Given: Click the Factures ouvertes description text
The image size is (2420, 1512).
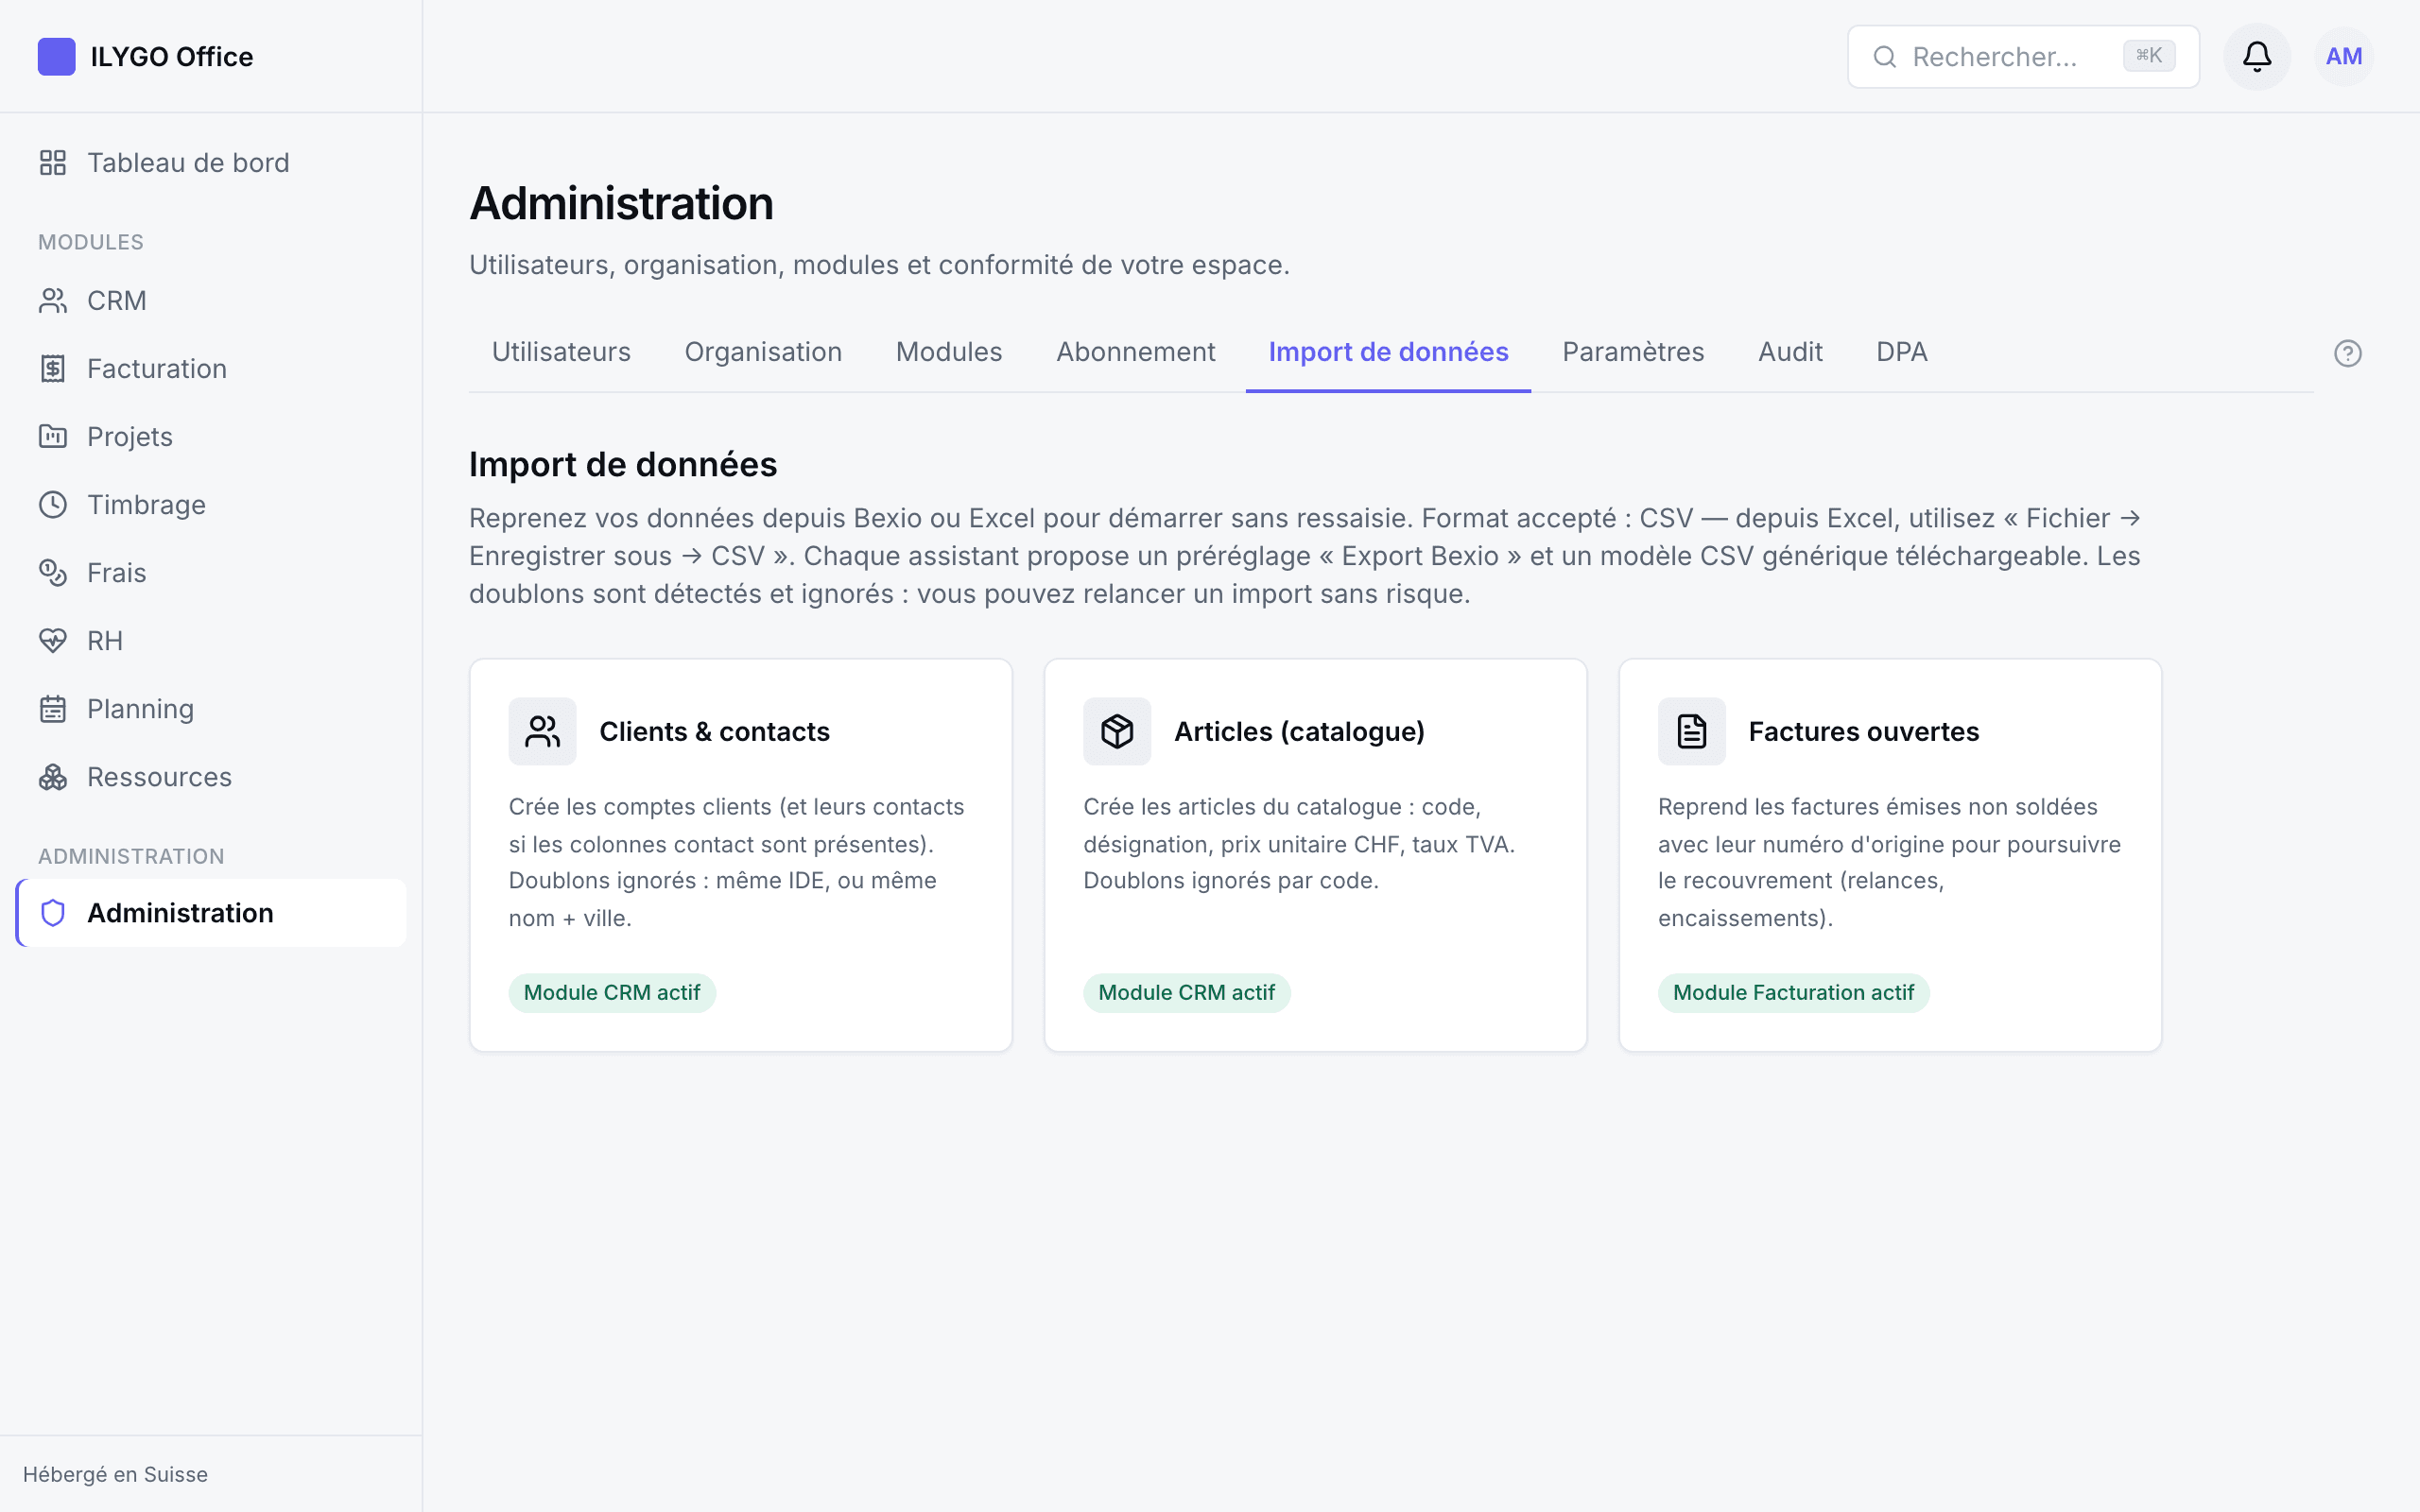Looking at the screenshot, I should coord(1889,861).
